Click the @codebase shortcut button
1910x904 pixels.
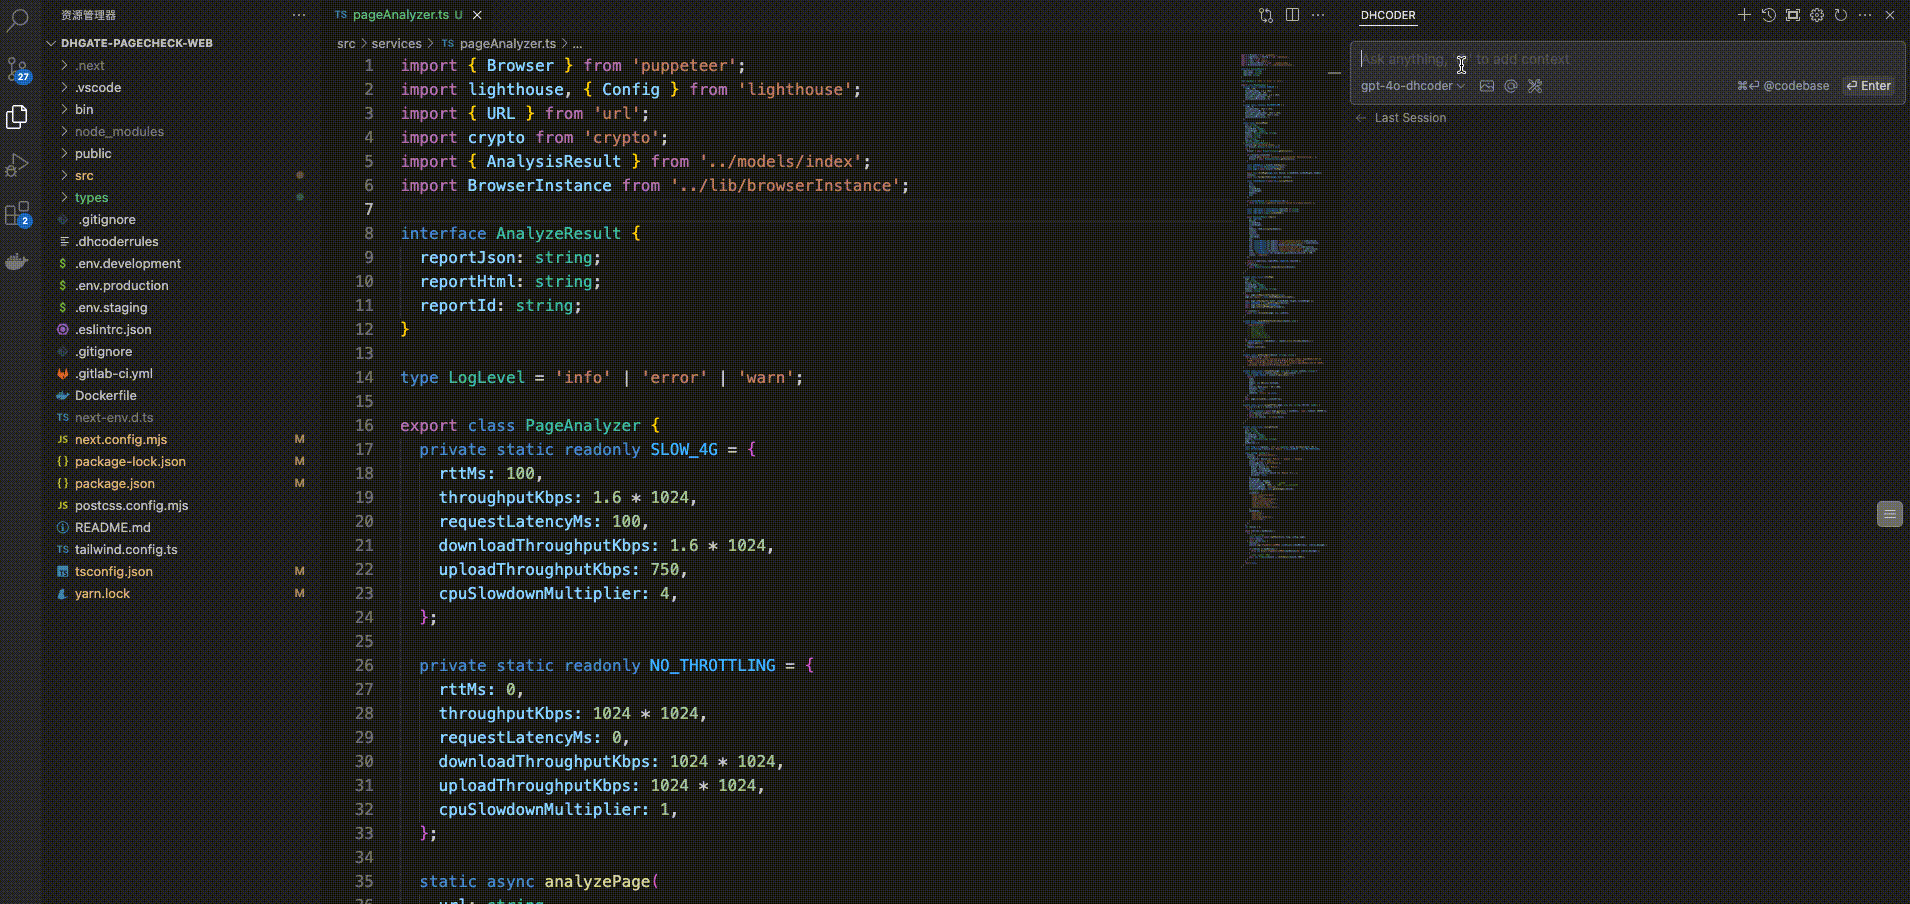coord(1783,86)
